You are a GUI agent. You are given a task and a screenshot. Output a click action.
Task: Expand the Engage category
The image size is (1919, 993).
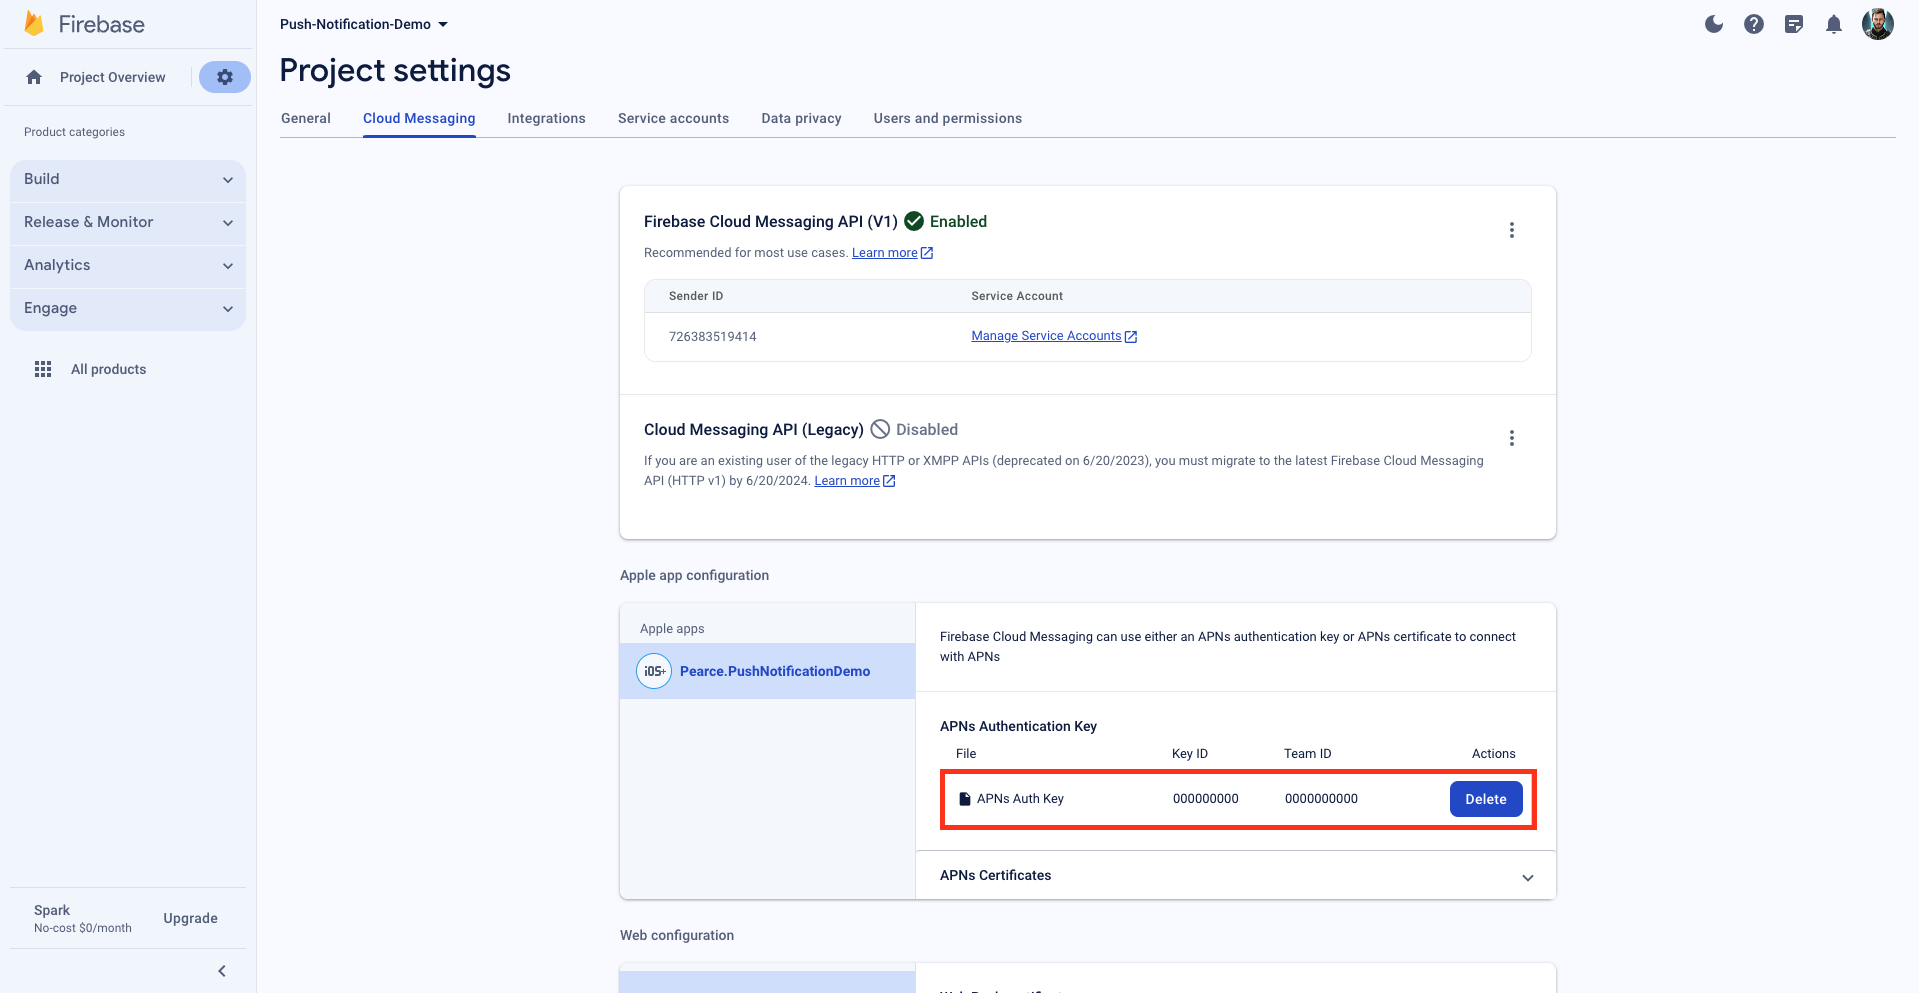(x=128, y=308)
